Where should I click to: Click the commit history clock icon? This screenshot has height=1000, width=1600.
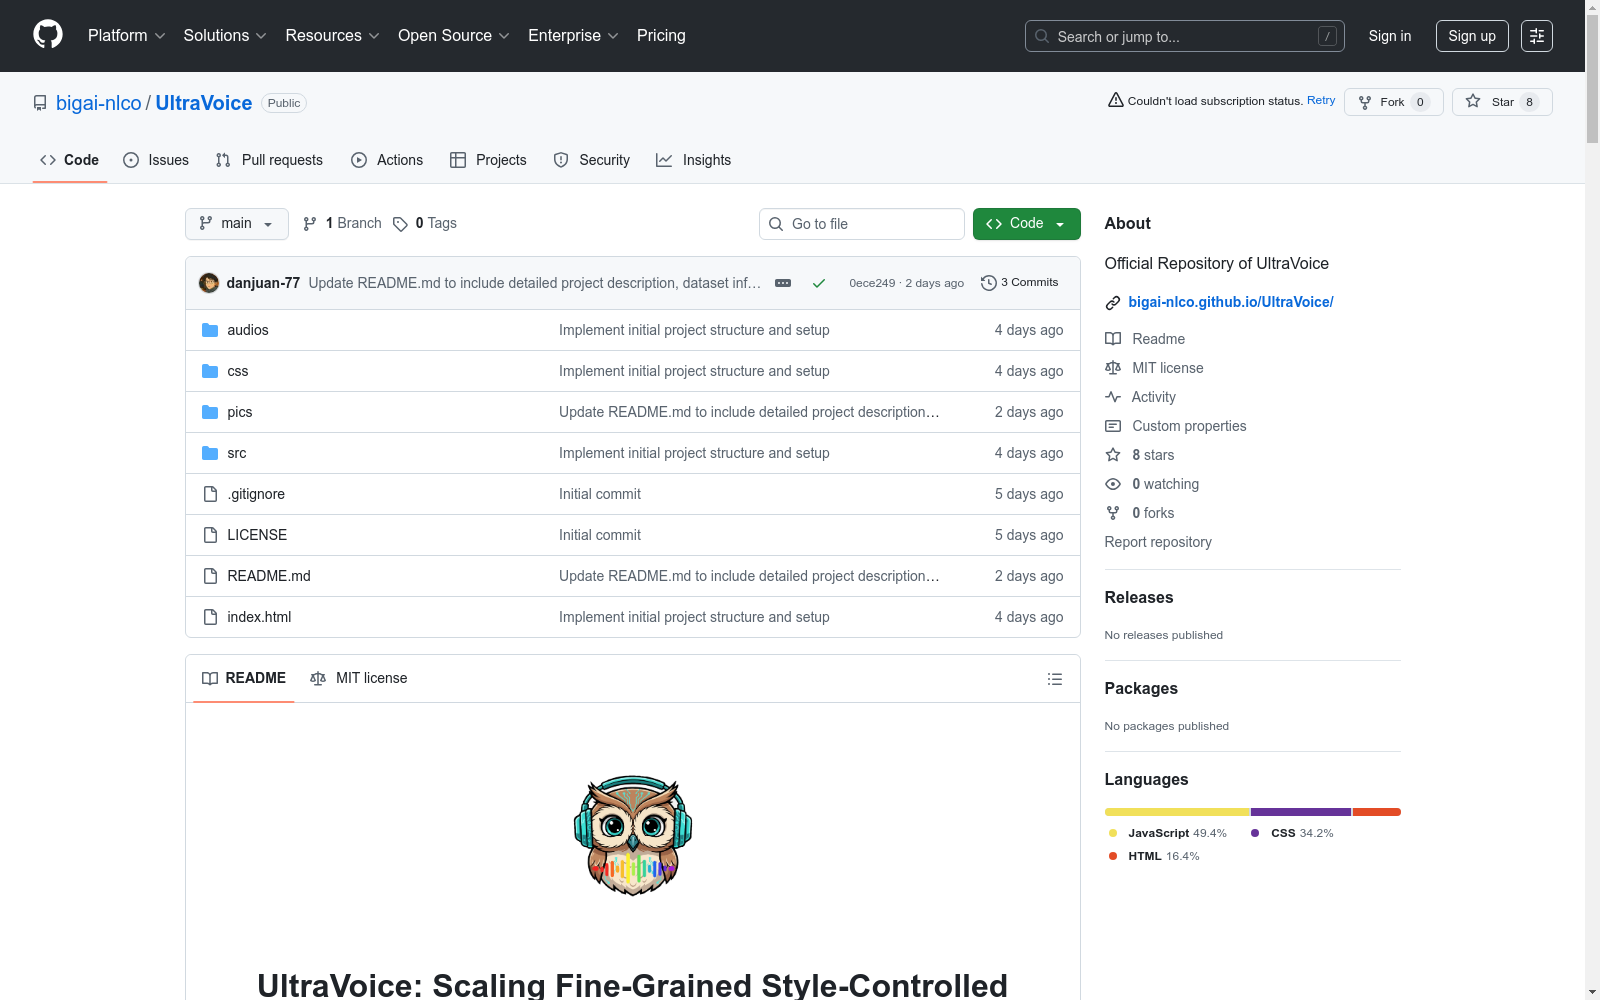988,283
